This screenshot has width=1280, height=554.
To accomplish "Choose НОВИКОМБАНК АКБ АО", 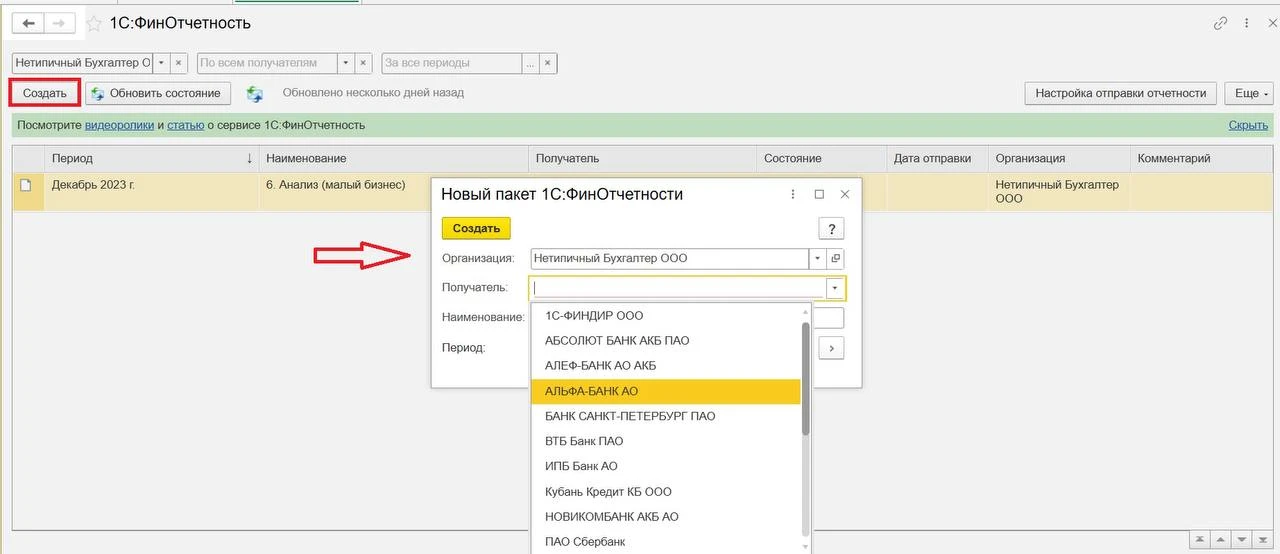I will click(666, 517).
